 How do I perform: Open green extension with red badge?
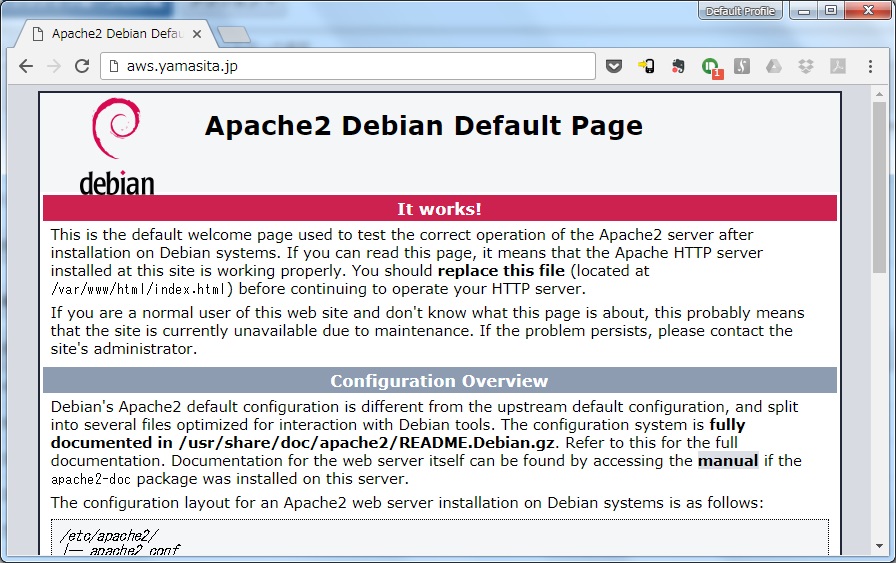[711, 67]
